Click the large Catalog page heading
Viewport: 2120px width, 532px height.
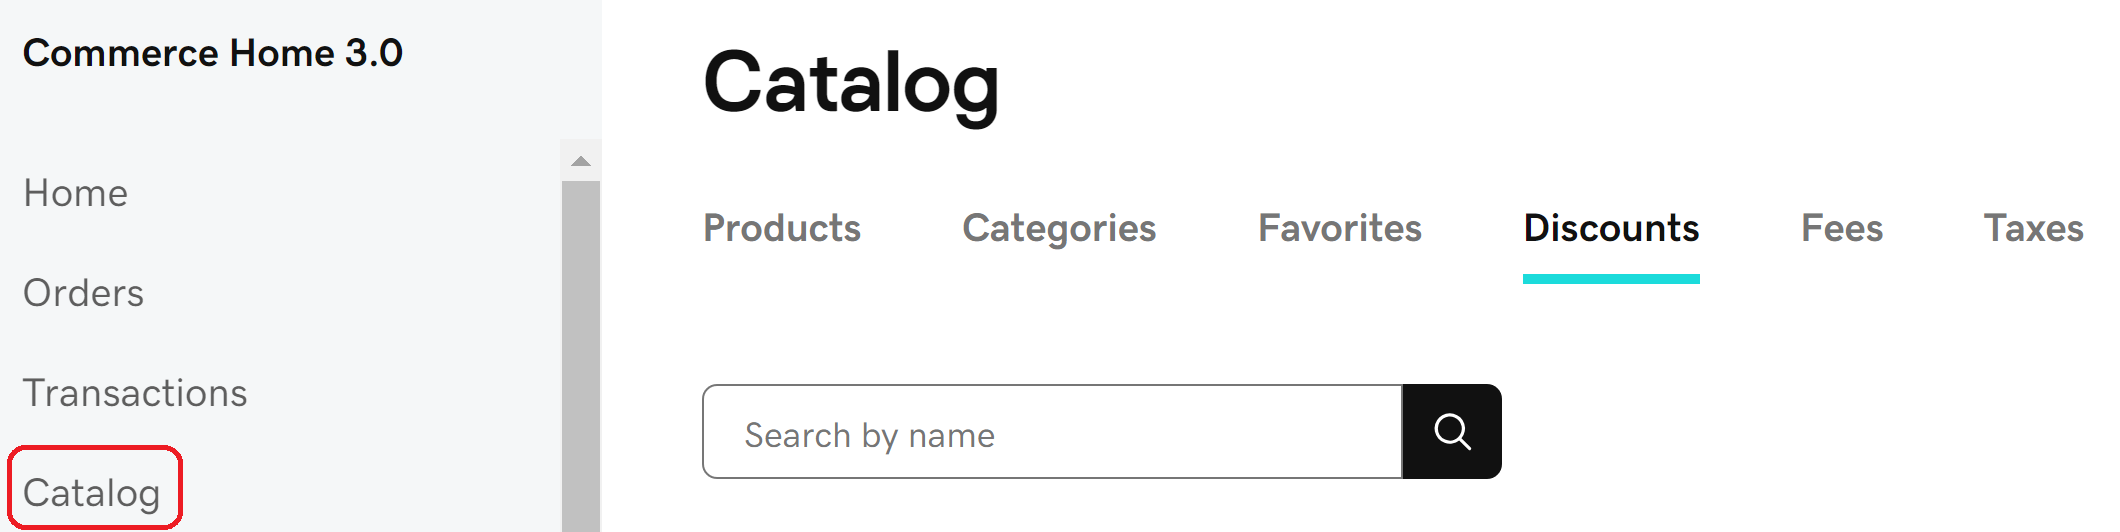click(x=851, y=83)
